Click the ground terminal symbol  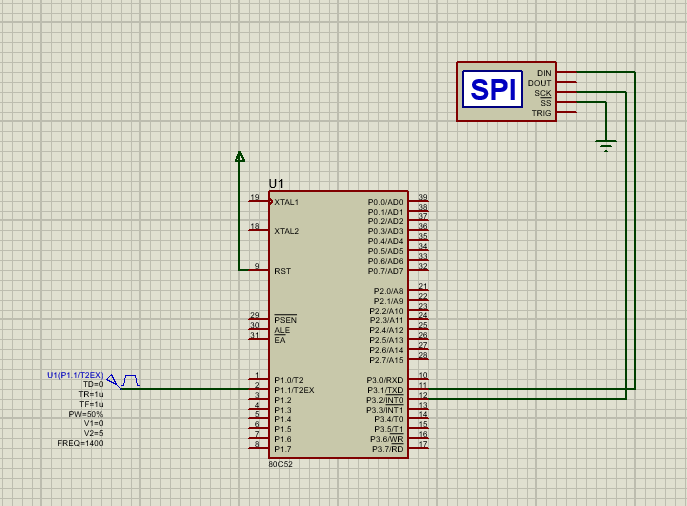(606, 145)
